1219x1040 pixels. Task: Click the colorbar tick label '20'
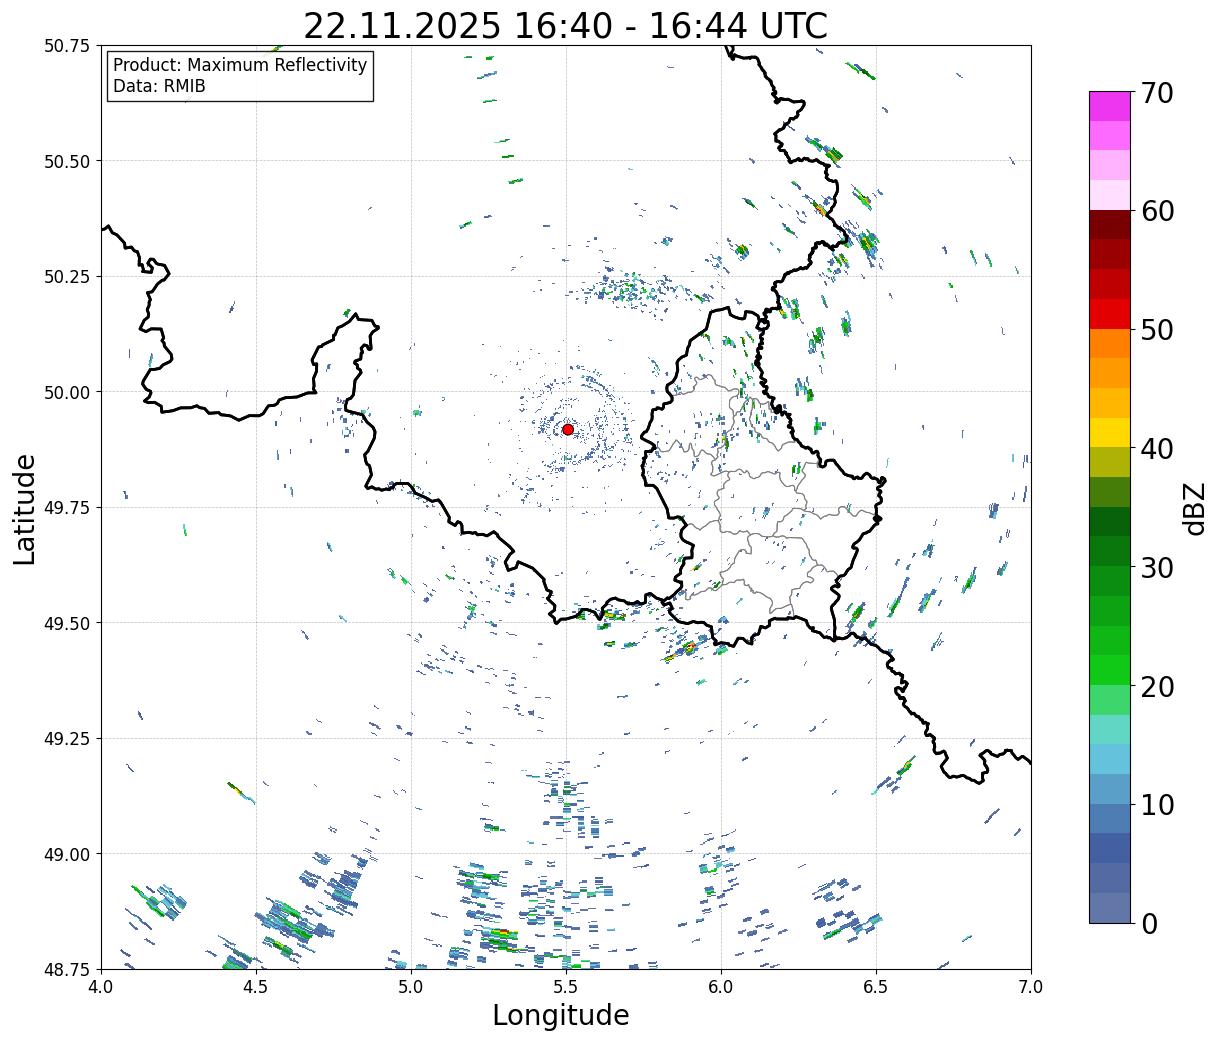[x=1157, y=686]
